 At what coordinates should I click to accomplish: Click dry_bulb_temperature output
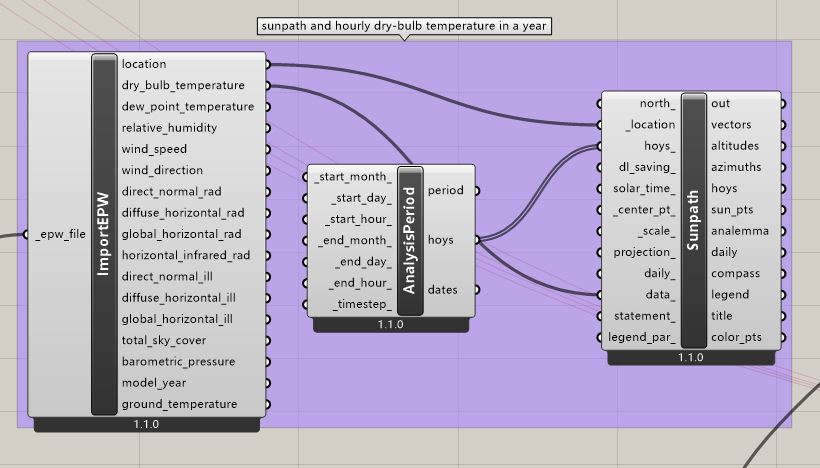[x=183, y=85]
